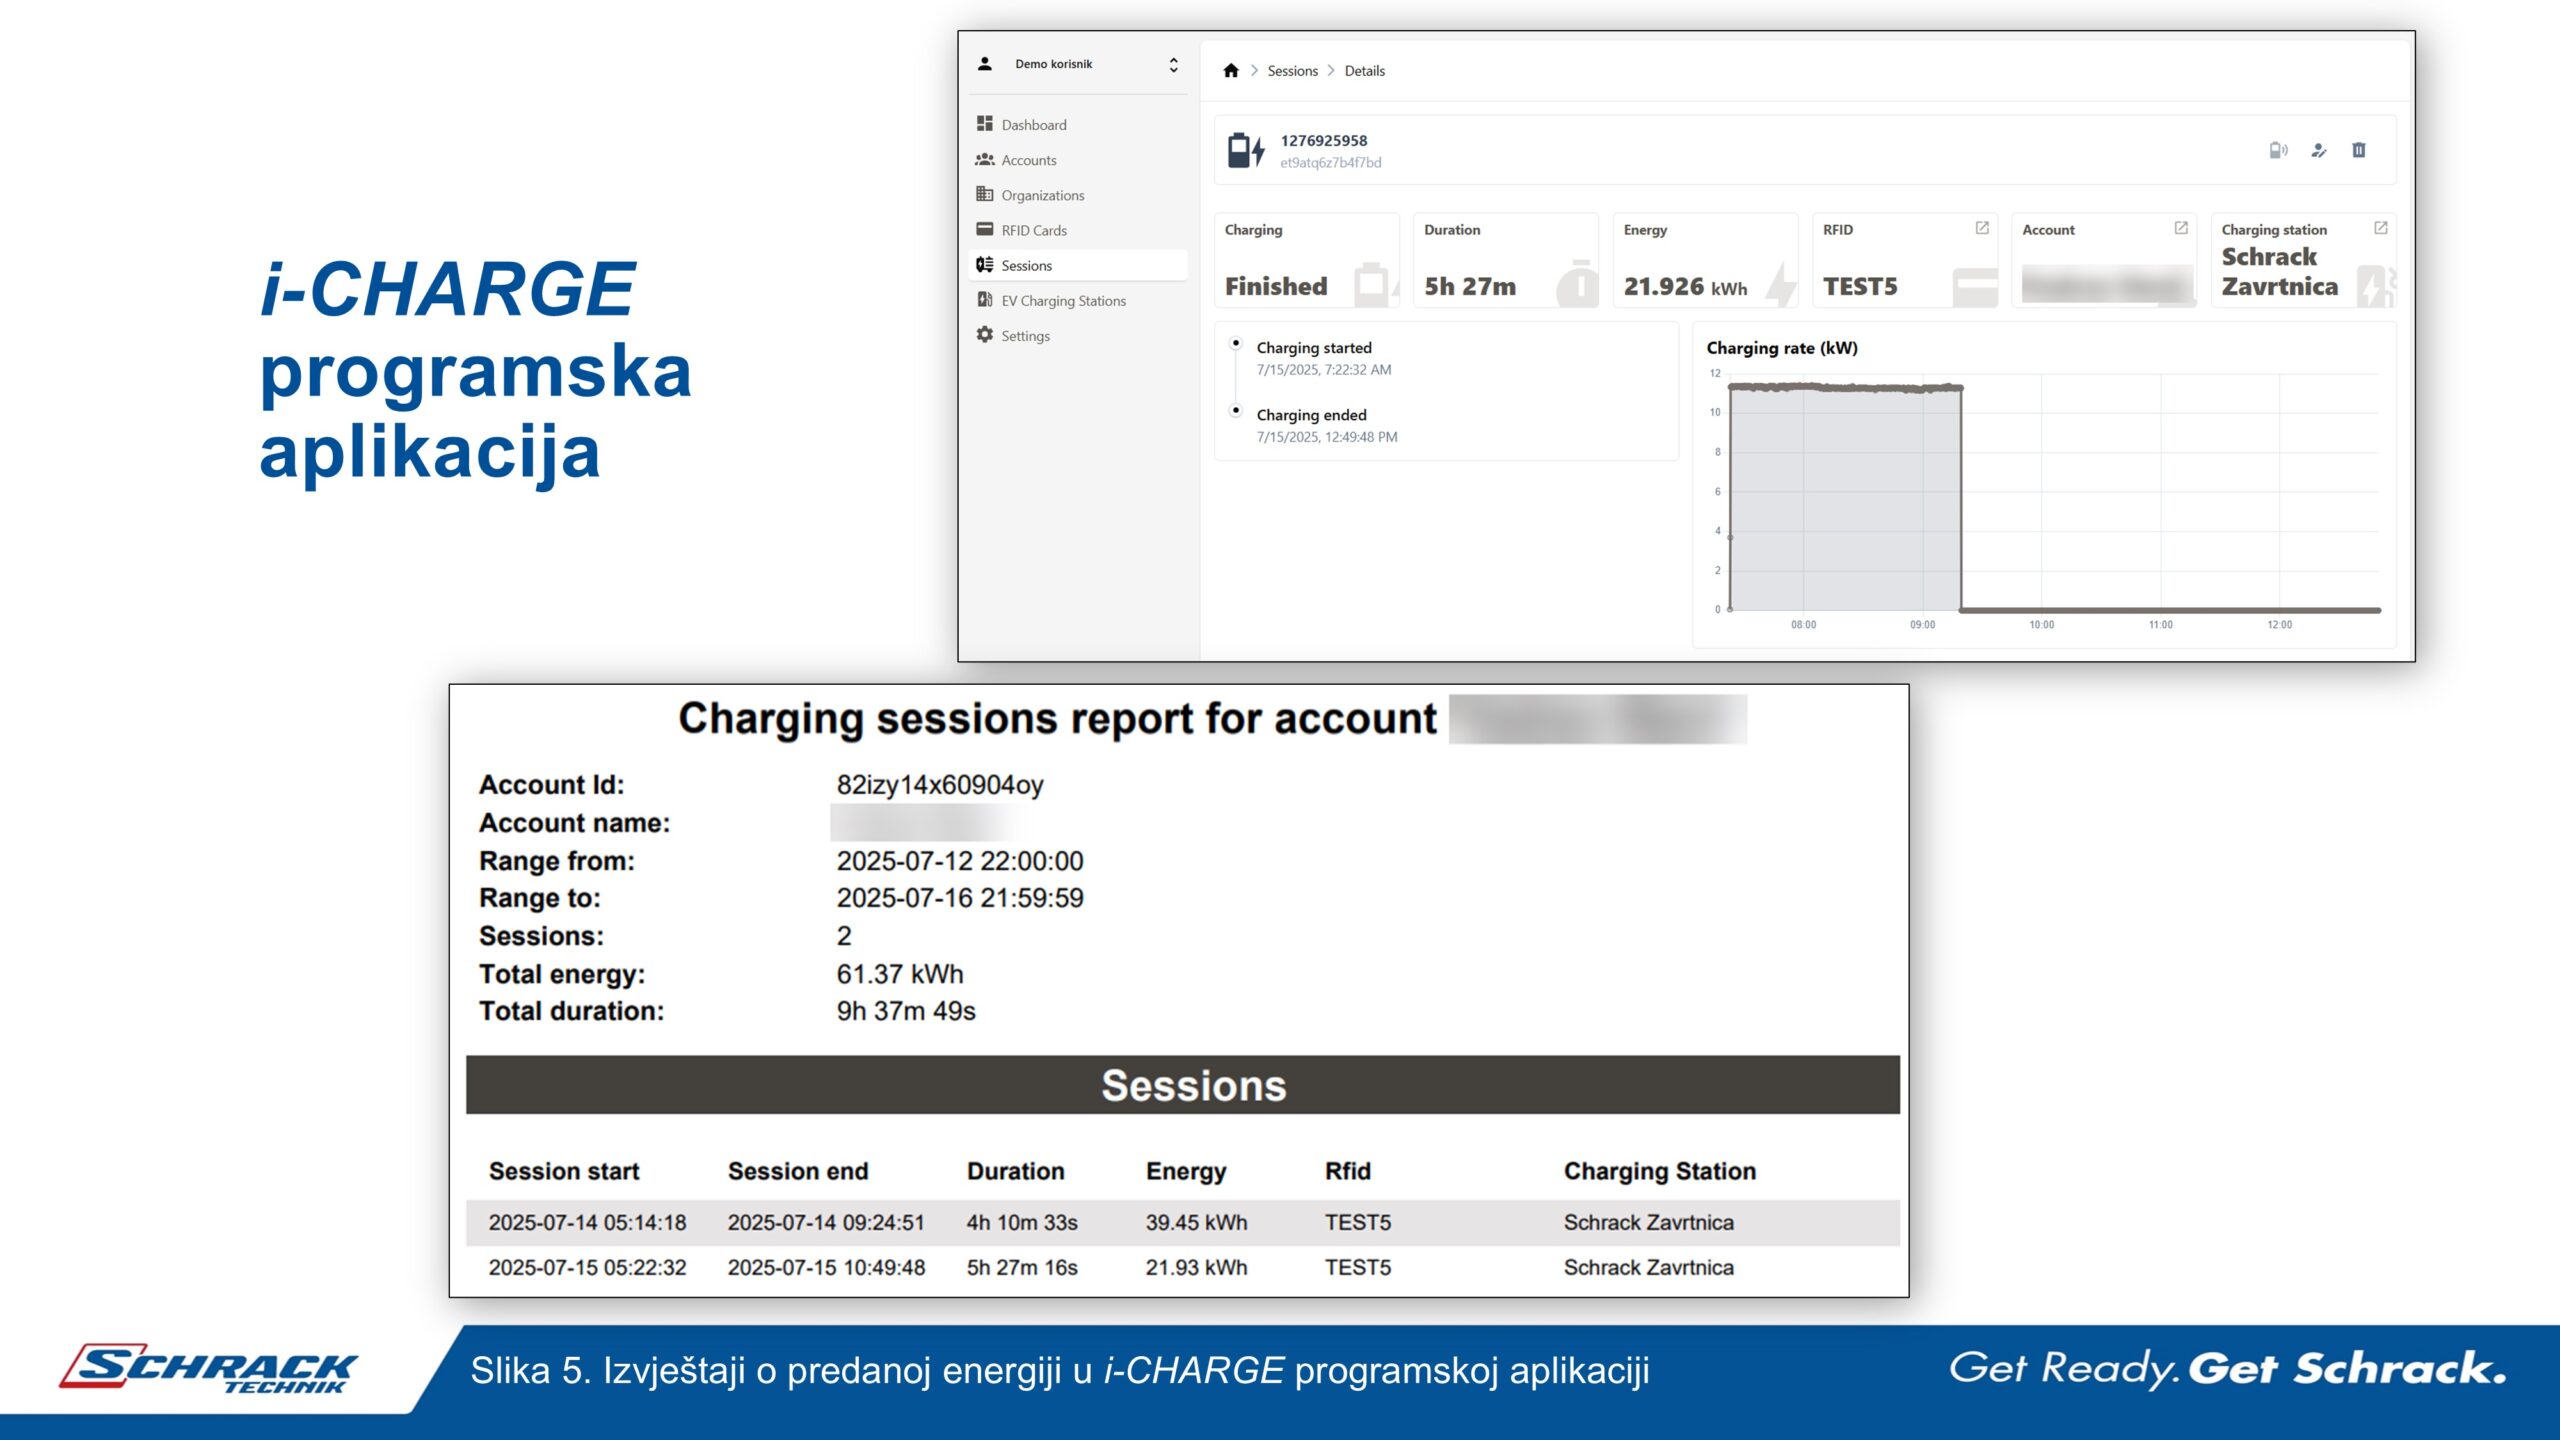Click the Details breadcrumb
Viewport: 2560px width, 1440px height.
pos(1364,71)
